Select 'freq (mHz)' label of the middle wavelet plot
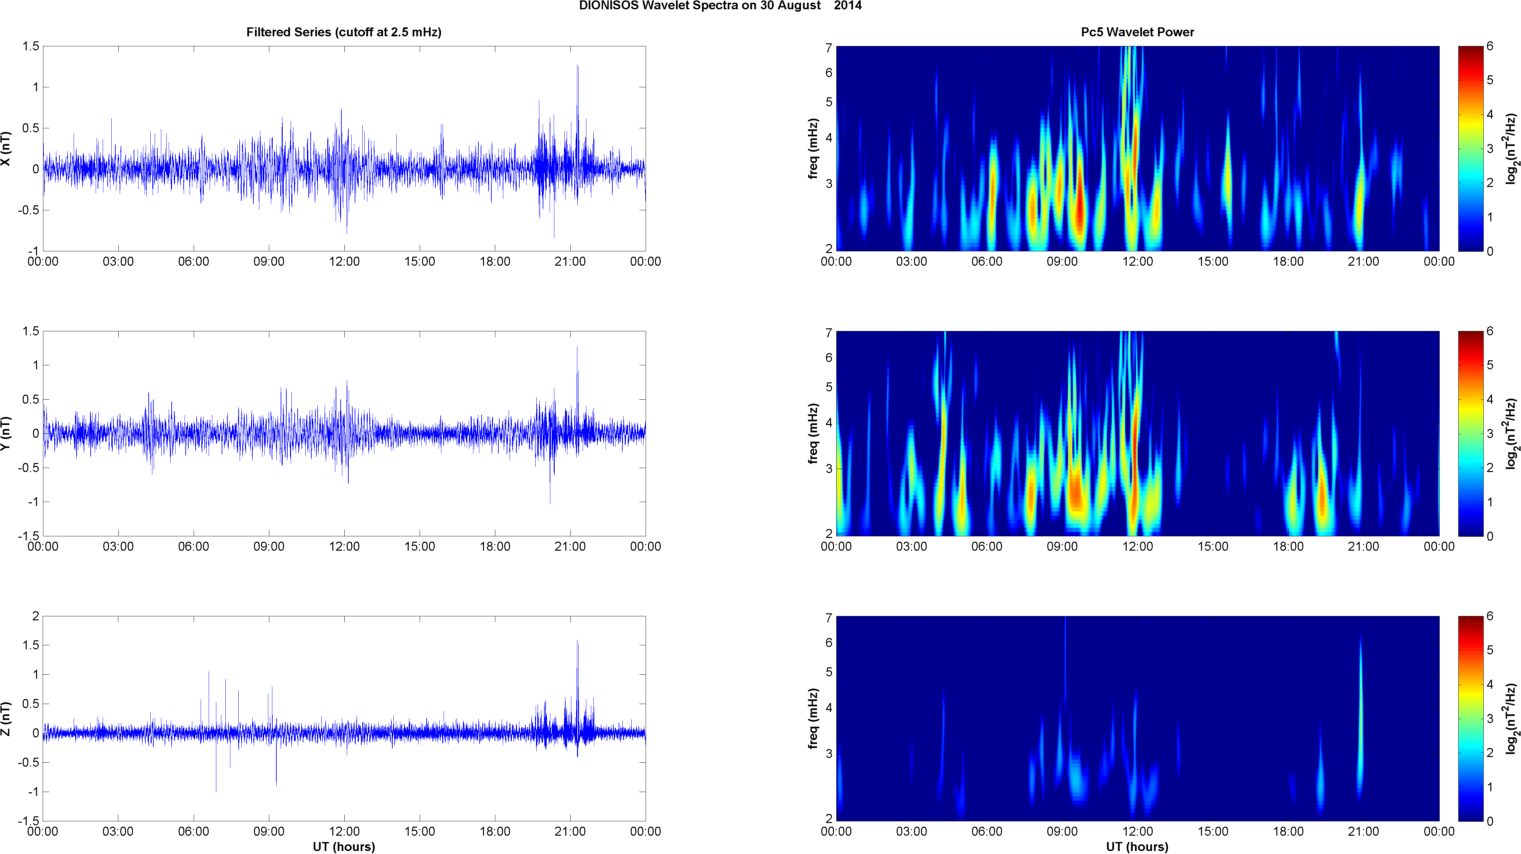The height and width of the screenshot is (854, 1521). point(814,434)
